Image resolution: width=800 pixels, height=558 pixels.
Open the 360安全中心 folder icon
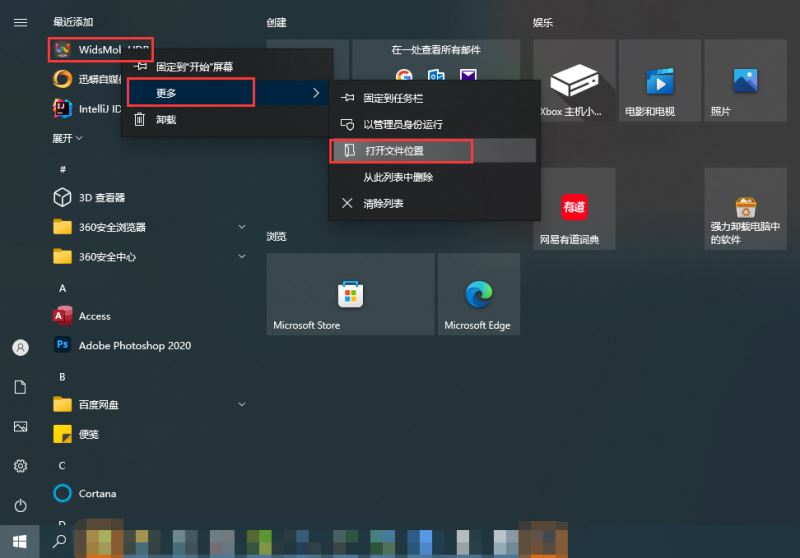tap(62, 257)
